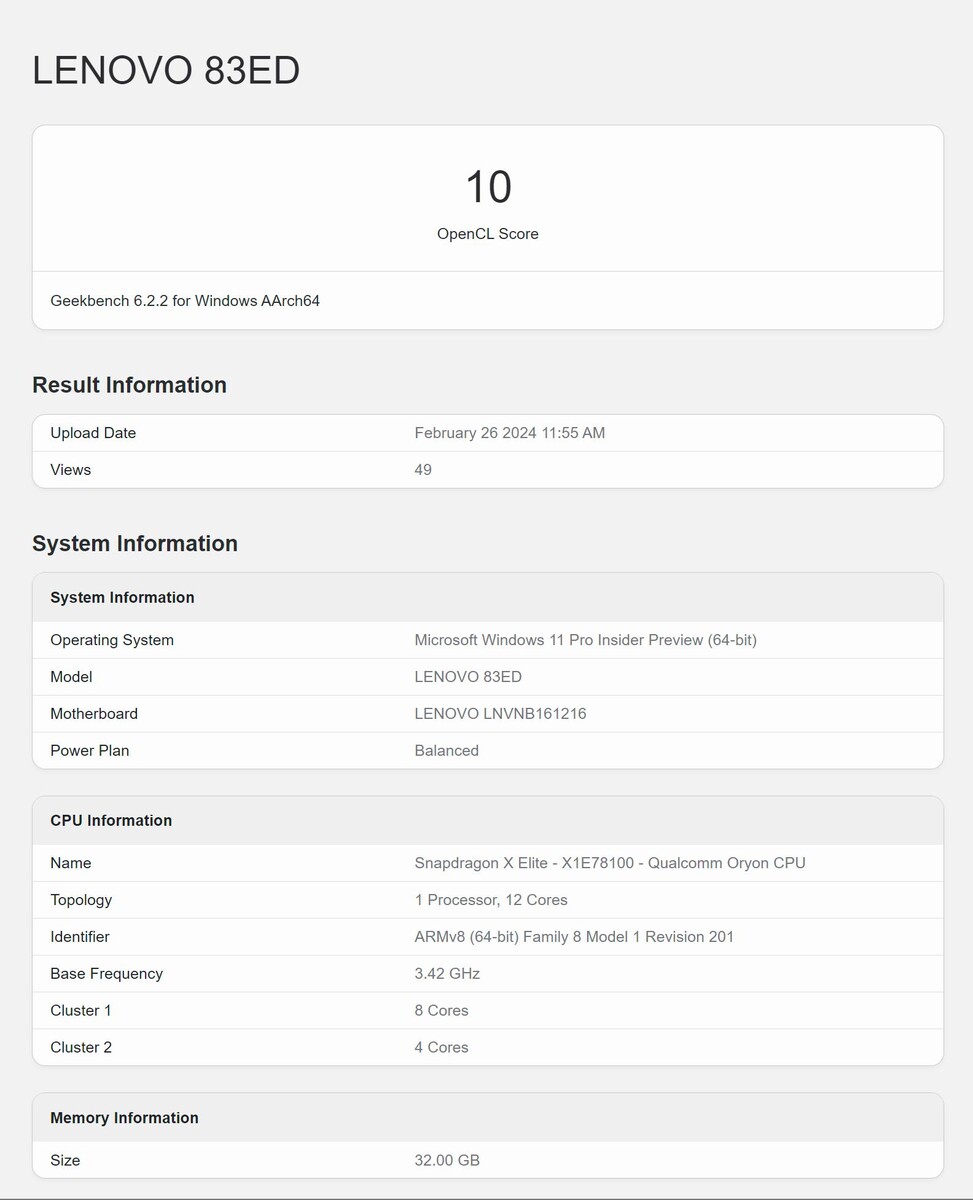This screenshot has height=1200, width=973.
Task: Select Microsoft Windows 11 Pro Insider Preview value
Action: click(585, 640)
